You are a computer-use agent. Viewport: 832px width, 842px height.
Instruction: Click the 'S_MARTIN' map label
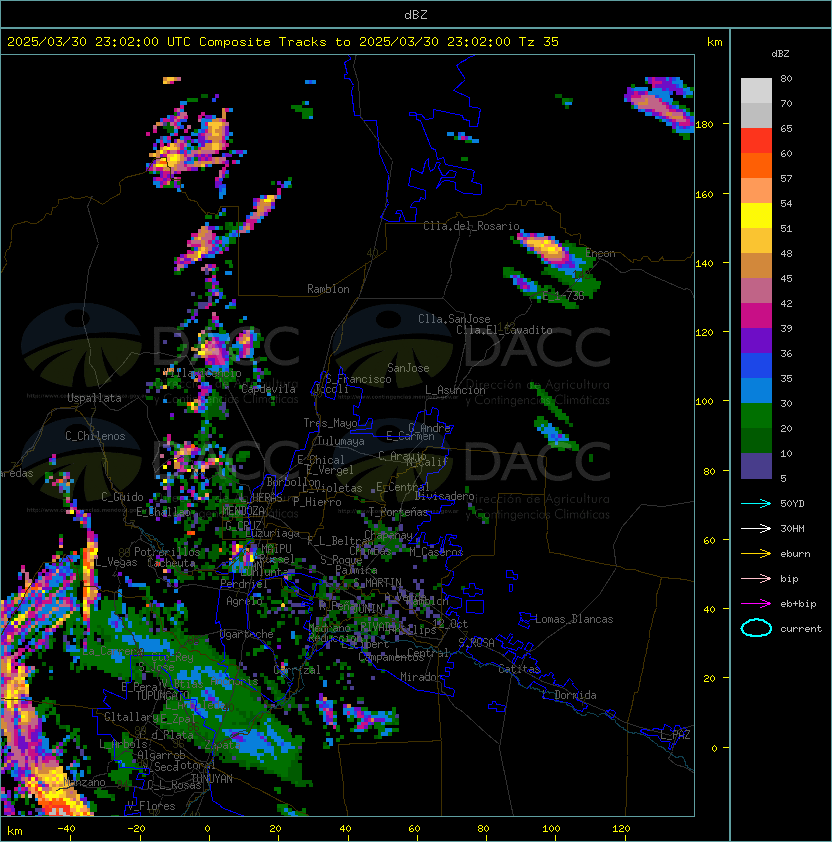(378, 583)
